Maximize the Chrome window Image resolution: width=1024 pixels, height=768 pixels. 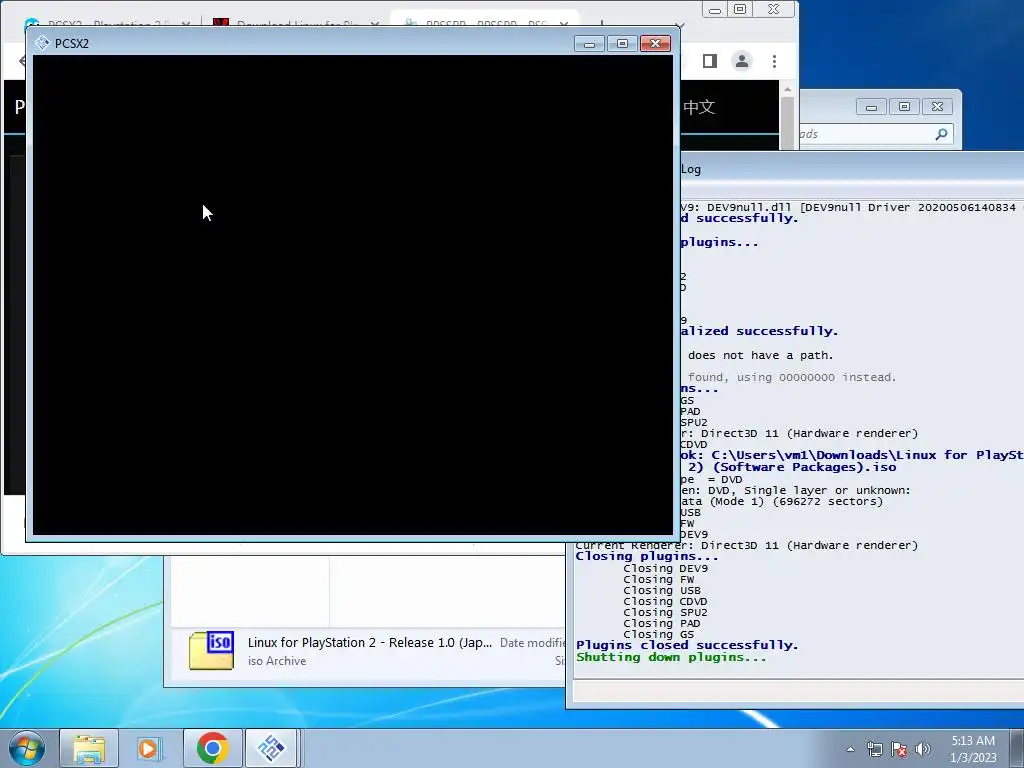740,10
